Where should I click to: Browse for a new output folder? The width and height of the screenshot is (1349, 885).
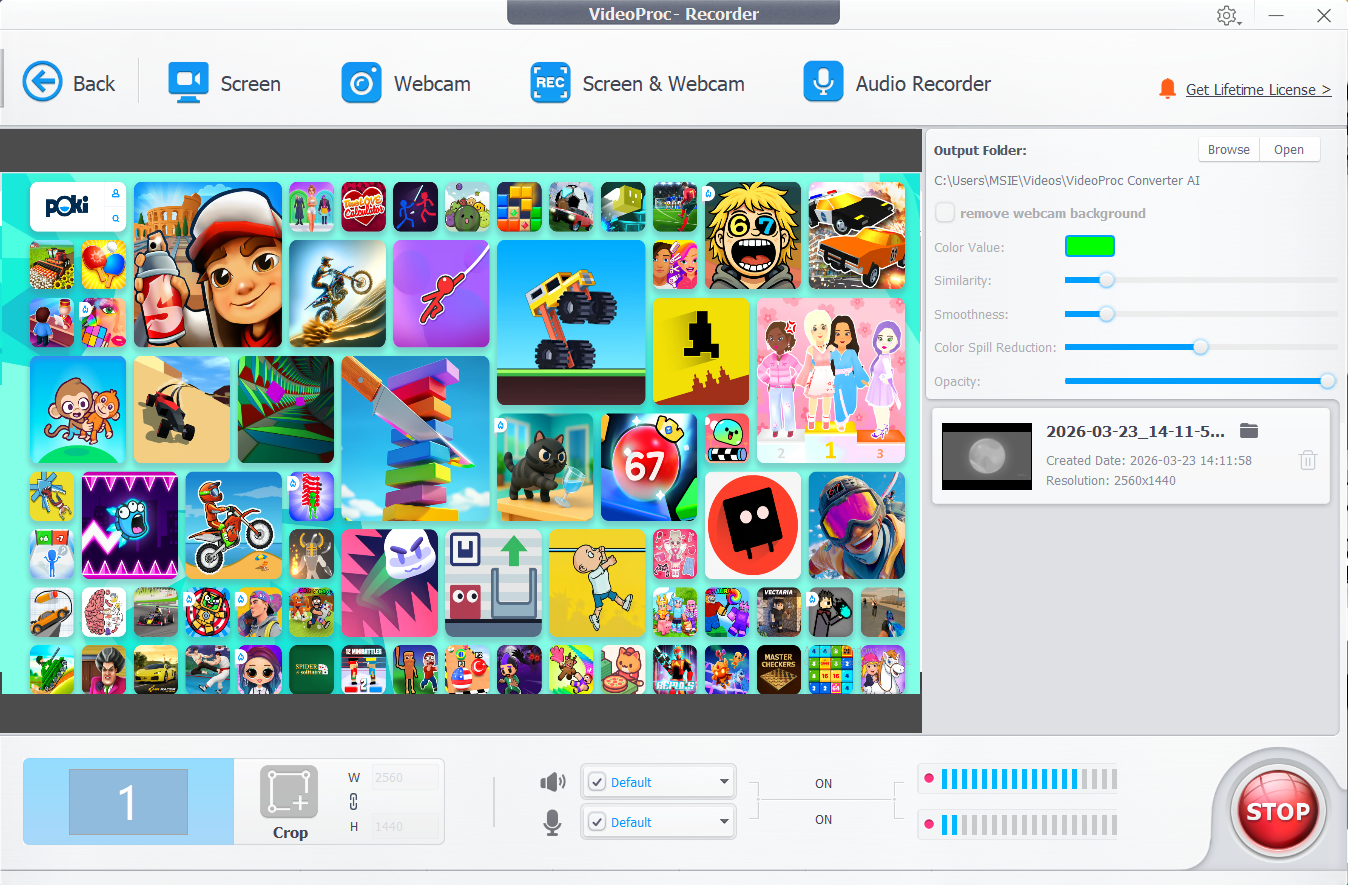pyautogui.click(x=1229, y=150)
